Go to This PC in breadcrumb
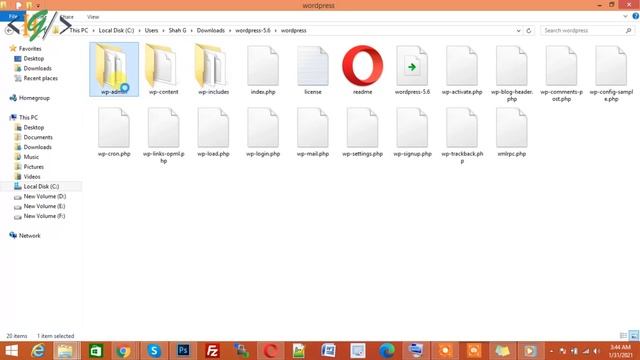 click(78, 31)
